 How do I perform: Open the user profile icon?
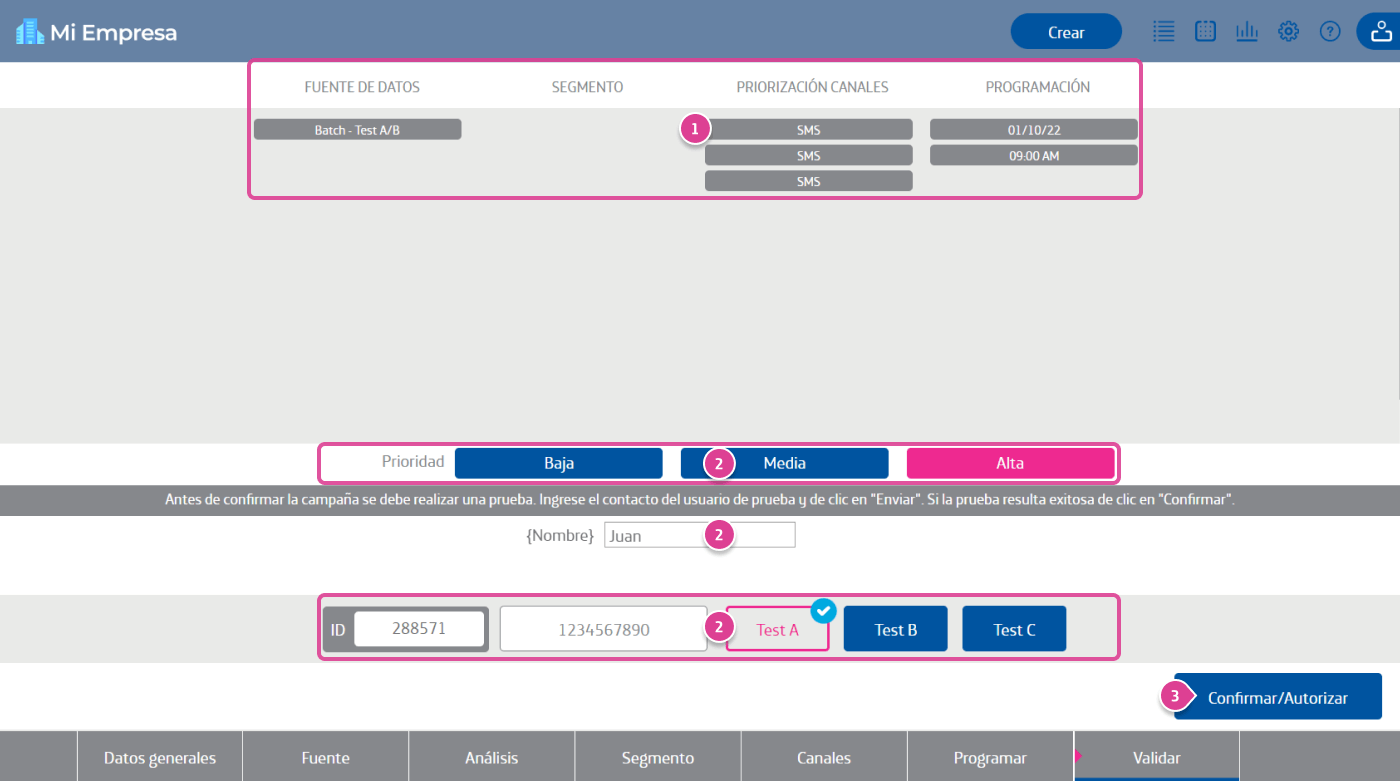[1381, 31]
